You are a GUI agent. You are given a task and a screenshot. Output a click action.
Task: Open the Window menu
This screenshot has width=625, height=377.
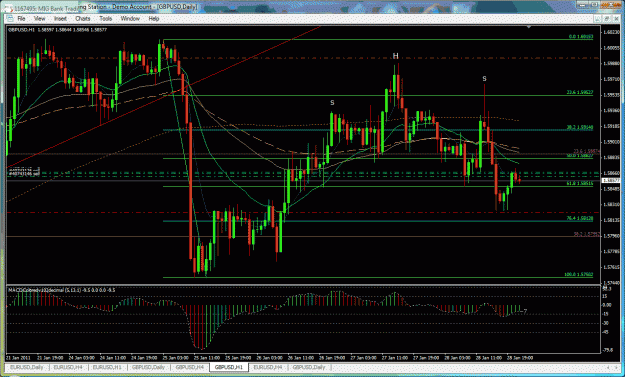click(x=130, y=19)
